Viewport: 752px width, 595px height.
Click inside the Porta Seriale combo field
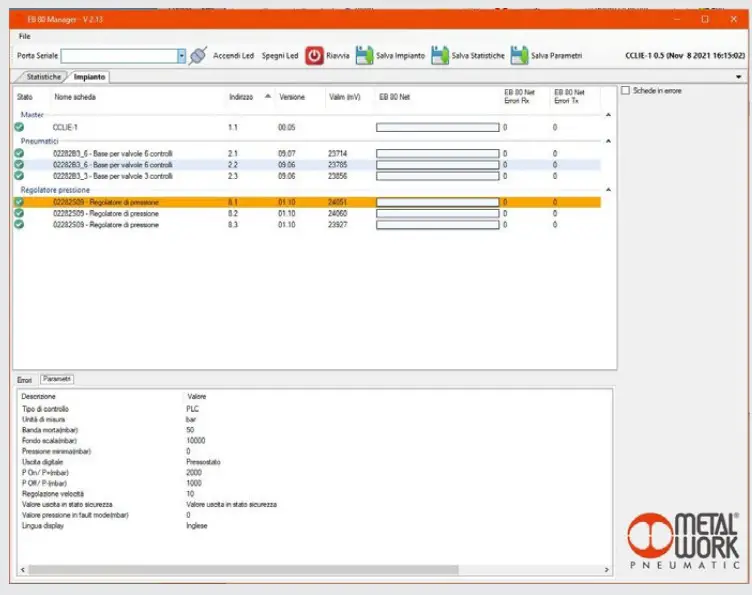pos(119,56)
